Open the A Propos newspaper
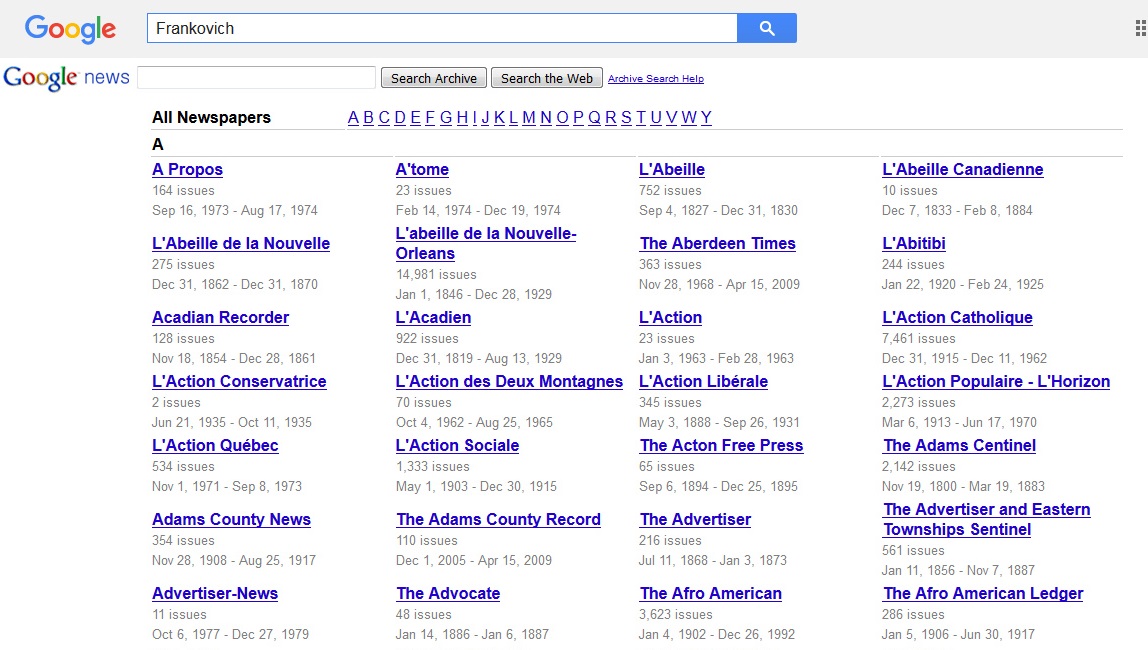The width and height of the screenshot is (1148, 650). click(x=187, y=170)
